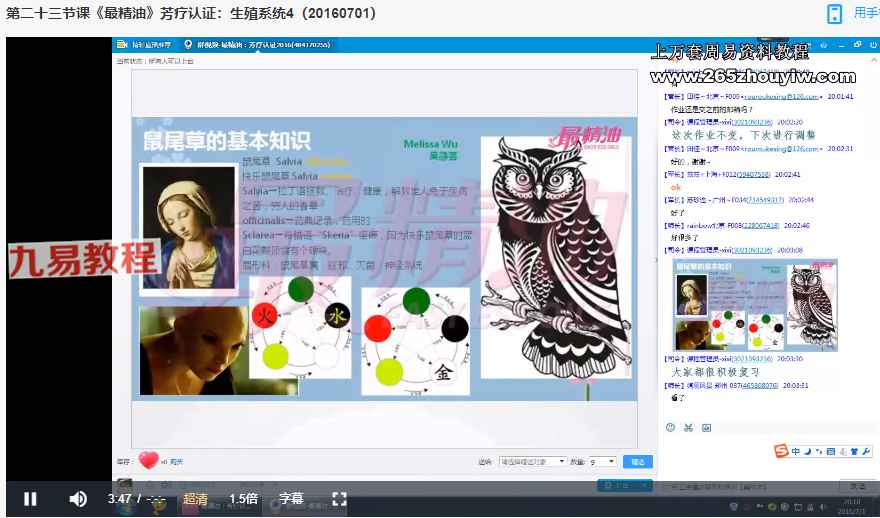Viewport: 880px width, 518px height.
Task: Click the Madonna painting on the slide
Action: point(189,227)
